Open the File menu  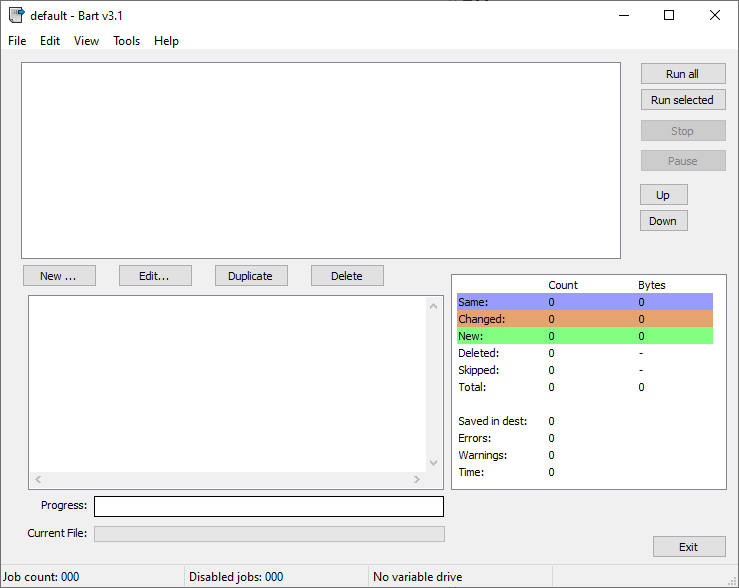pos(17,41)
